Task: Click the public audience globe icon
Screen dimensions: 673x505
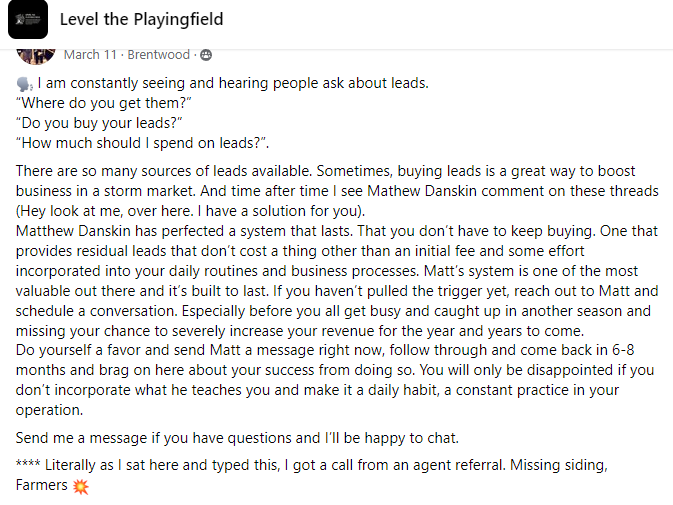Action: pos(206,55)
